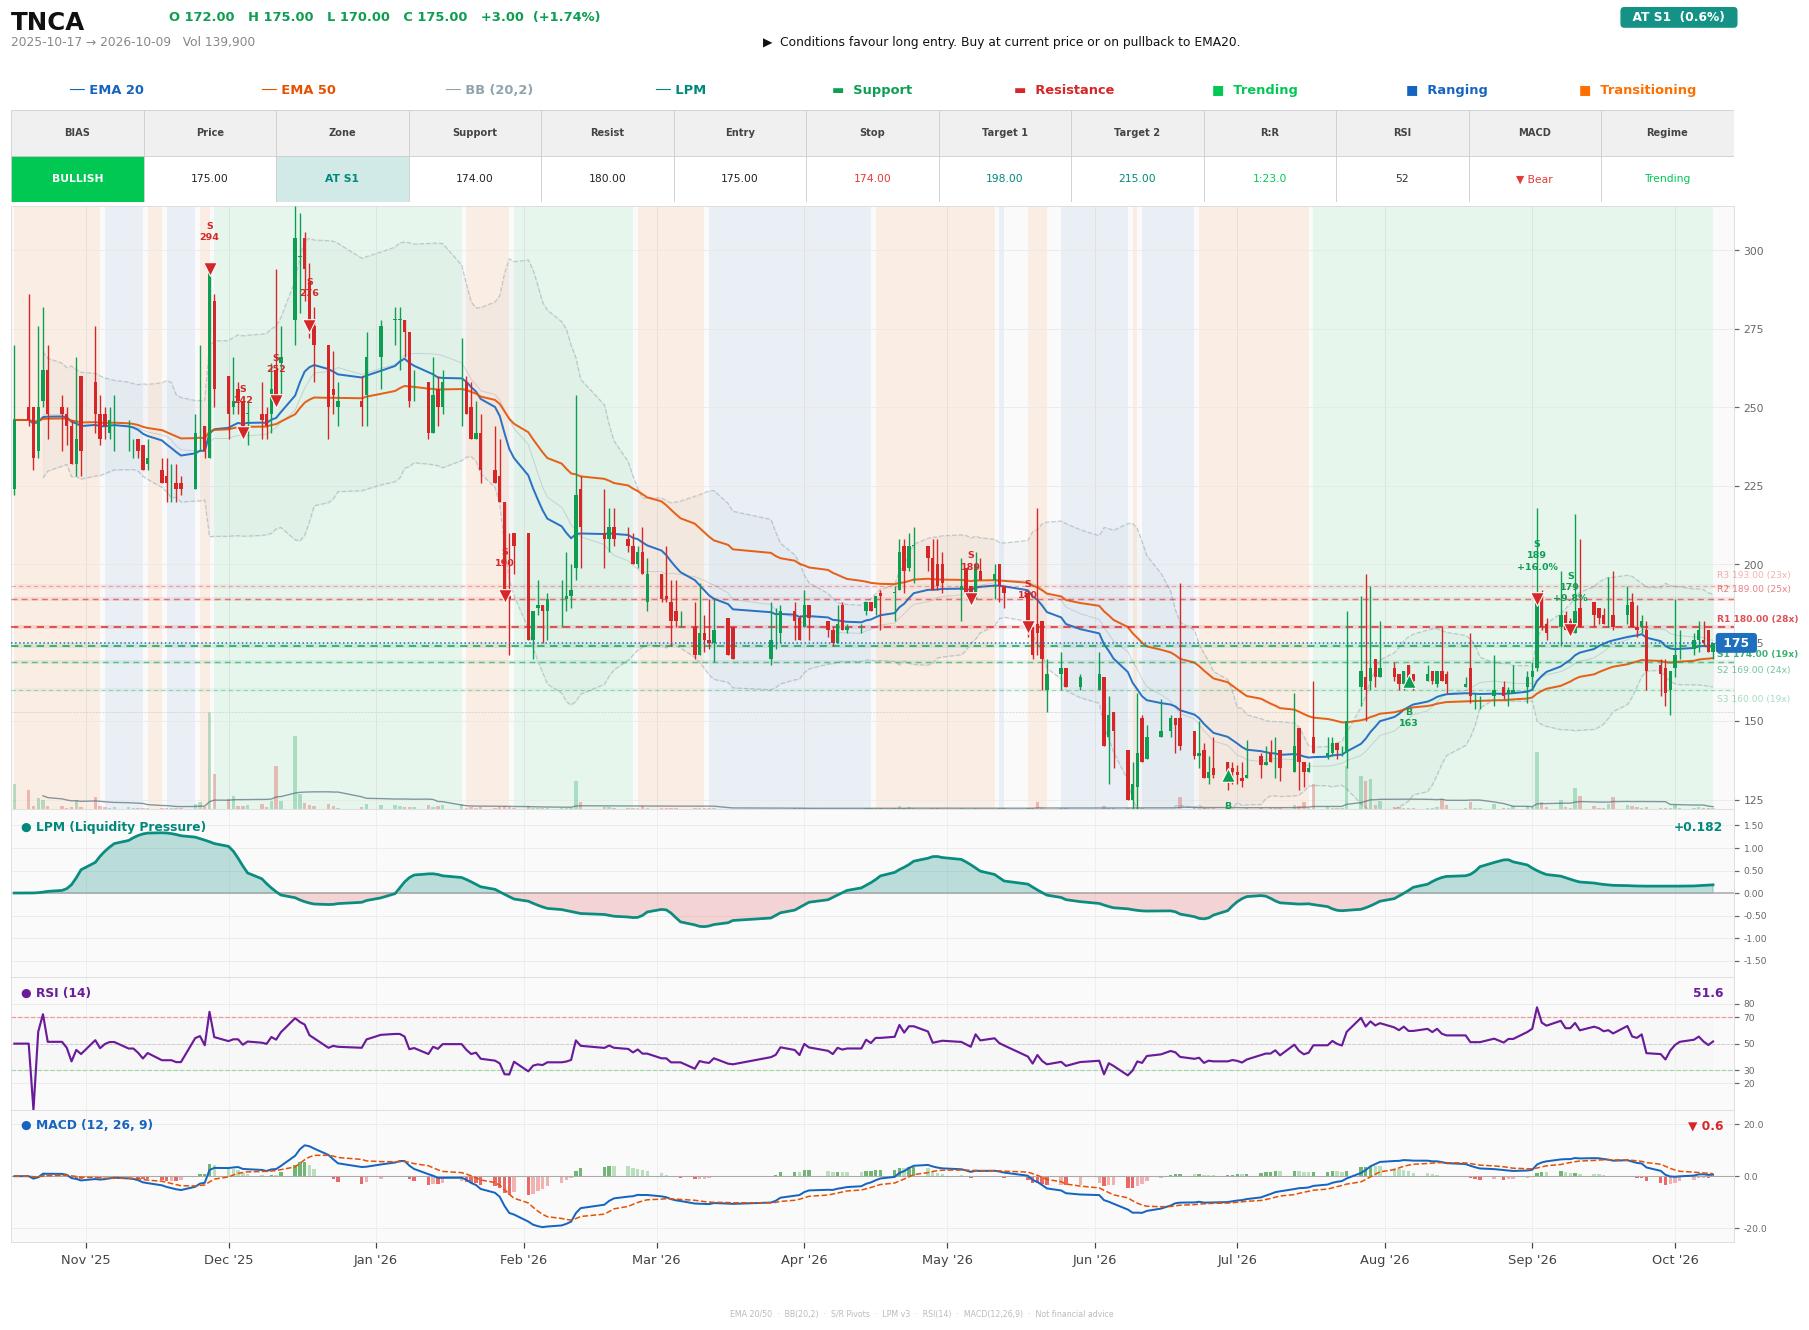Click the Bear MACD cell in the table

pyautogui.click(x=1534, y=179)
